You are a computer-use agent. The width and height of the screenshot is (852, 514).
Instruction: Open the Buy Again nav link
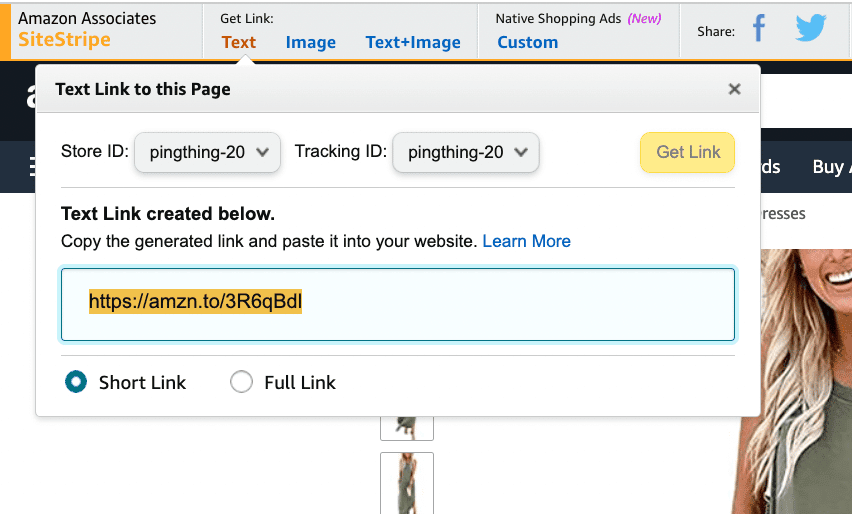click(x=832, y=167)
